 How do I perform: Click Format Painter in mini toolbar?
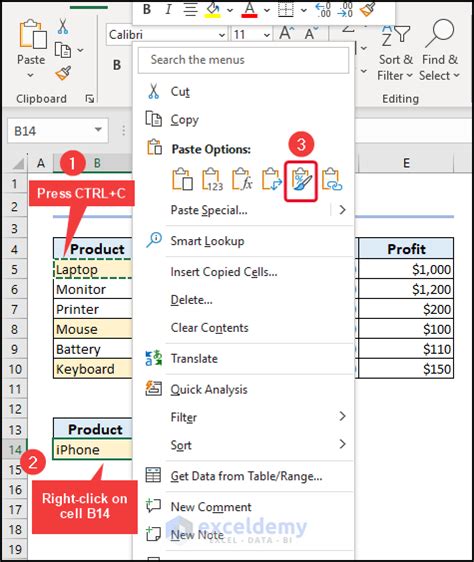click(x=368, y=9)
